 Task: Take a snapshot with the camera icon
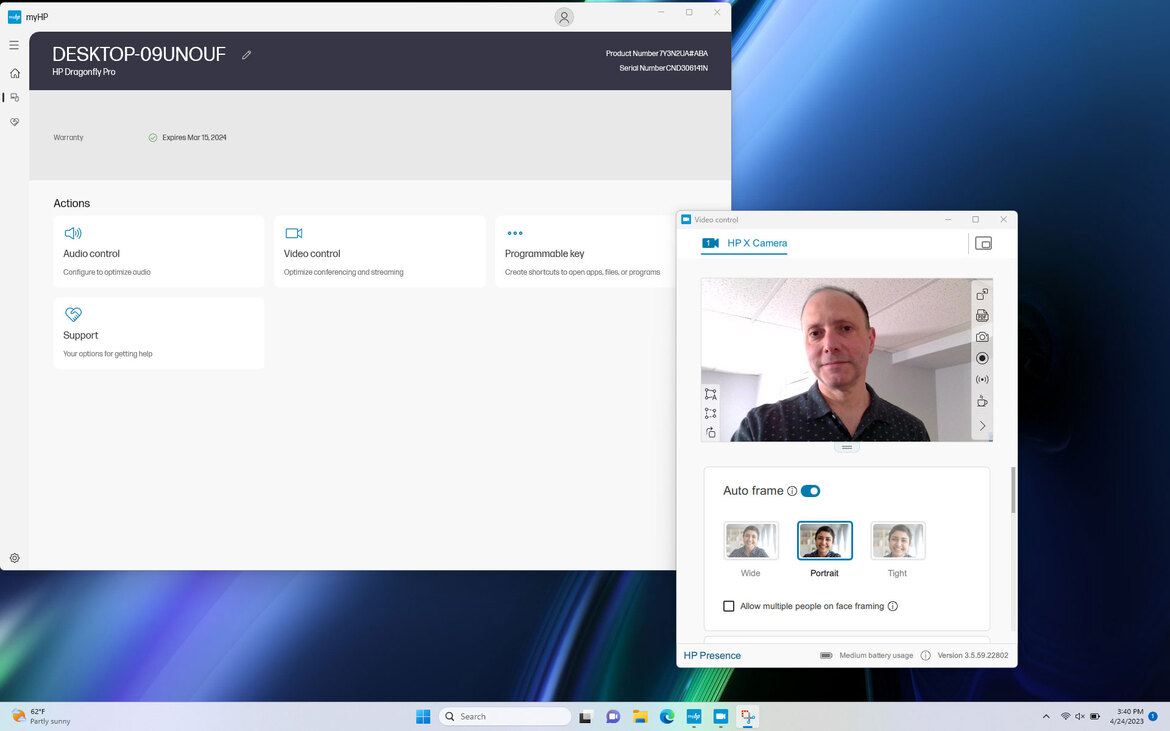click(982, 337)
